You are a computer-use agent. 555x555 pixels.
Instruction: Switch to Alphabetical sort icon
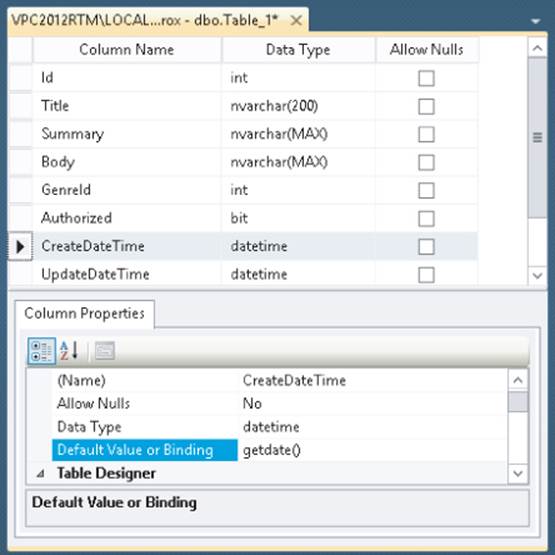tap(69, 351)
